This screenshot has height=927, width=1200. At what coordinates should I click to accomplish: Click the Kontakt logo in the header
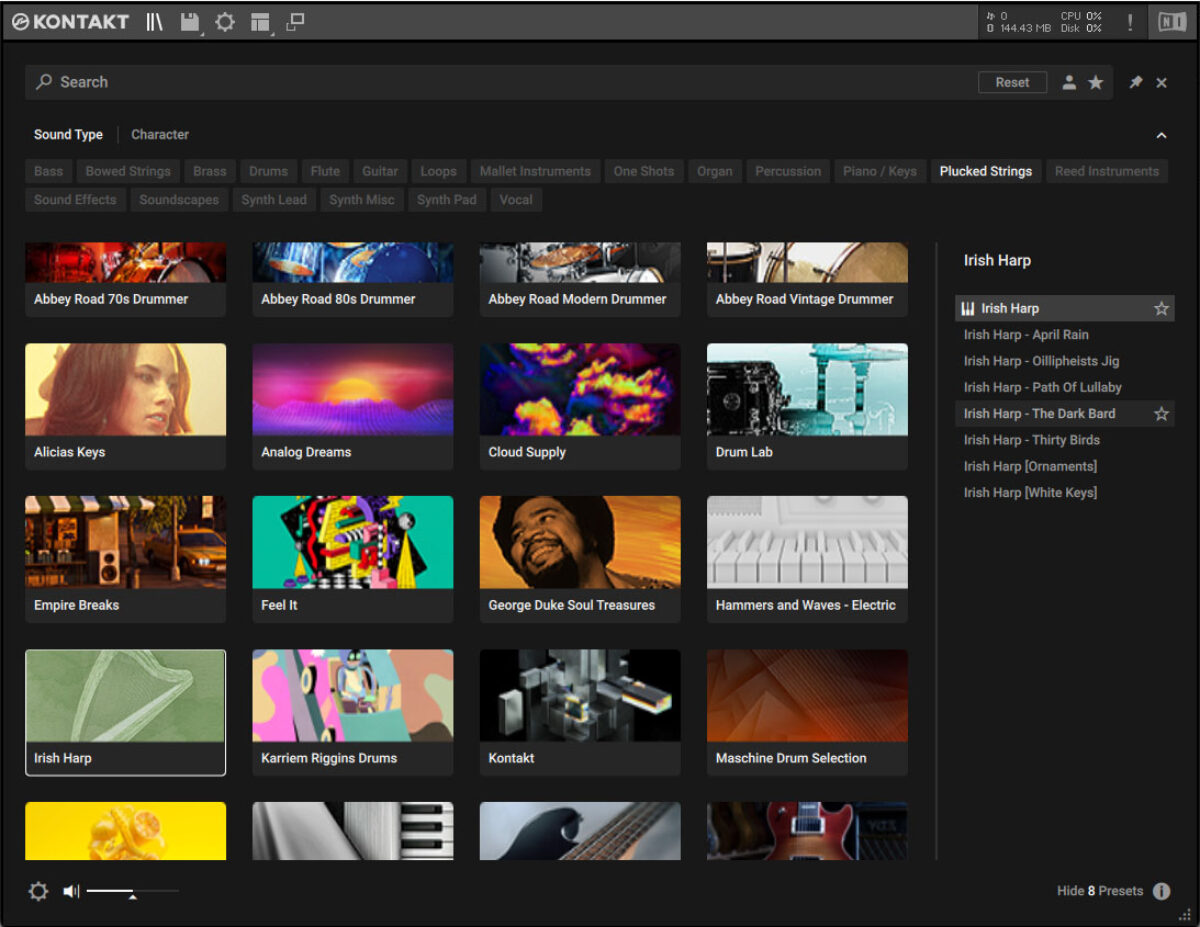70,22
